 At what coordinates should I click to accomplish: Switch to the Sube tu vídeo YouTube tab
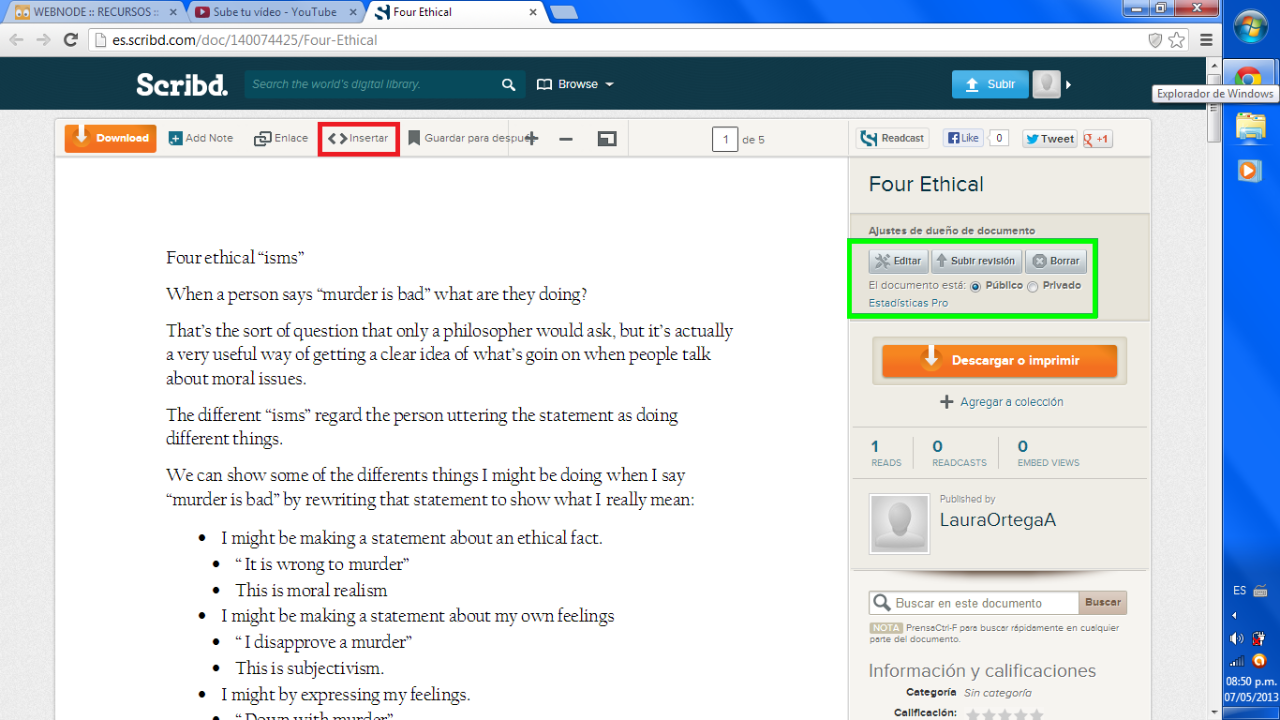click(x=279, y=12)
